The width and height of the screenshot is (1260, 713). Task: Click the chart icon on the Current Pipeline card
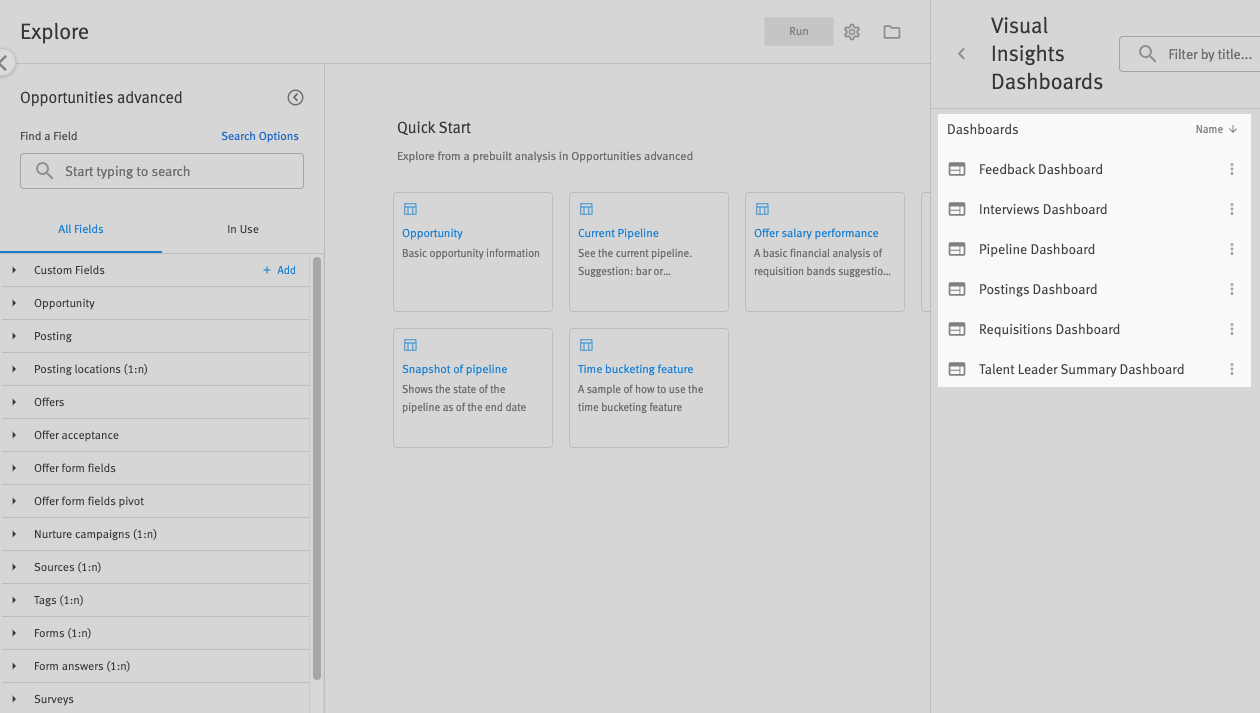click(586, 209)
